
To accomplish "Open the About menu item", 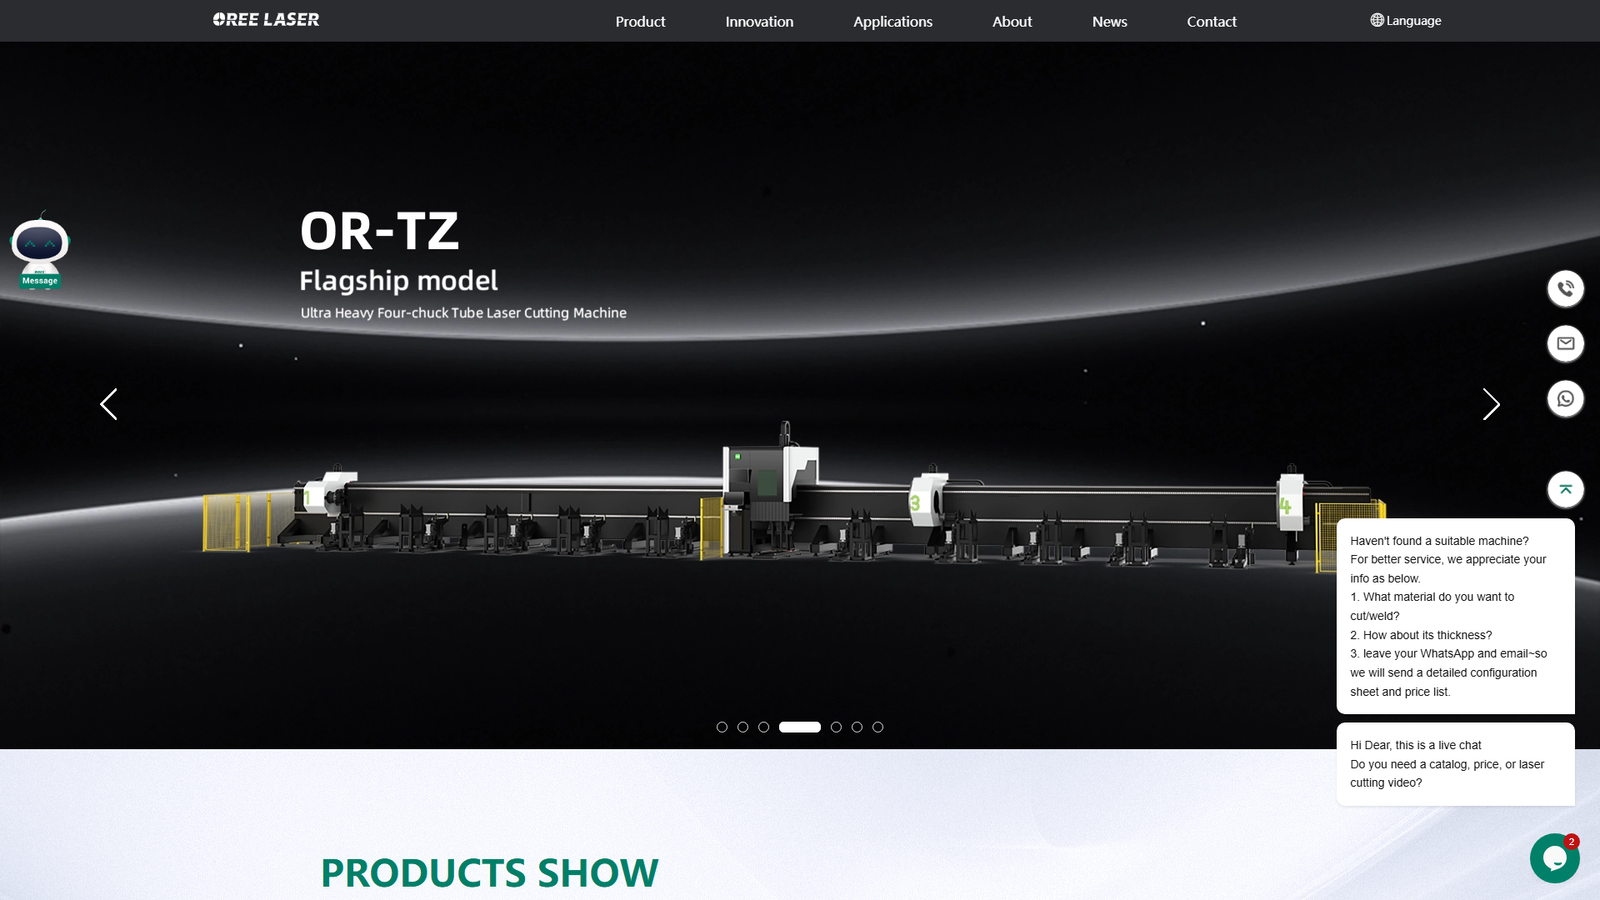I will click(1011, 21).
